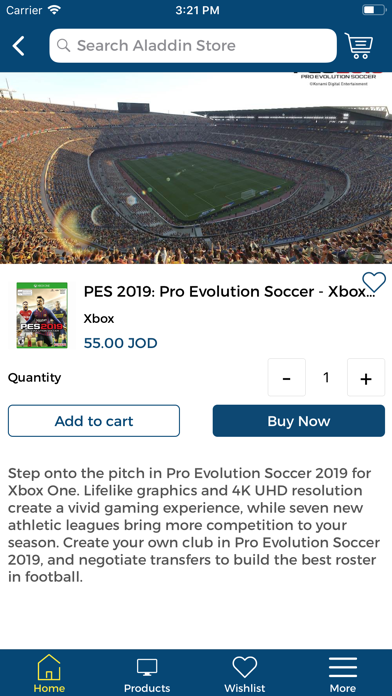The width and height of the screenshot is (392, 696).
Task: Tap the Xbox category label
Action: [99, 319]
